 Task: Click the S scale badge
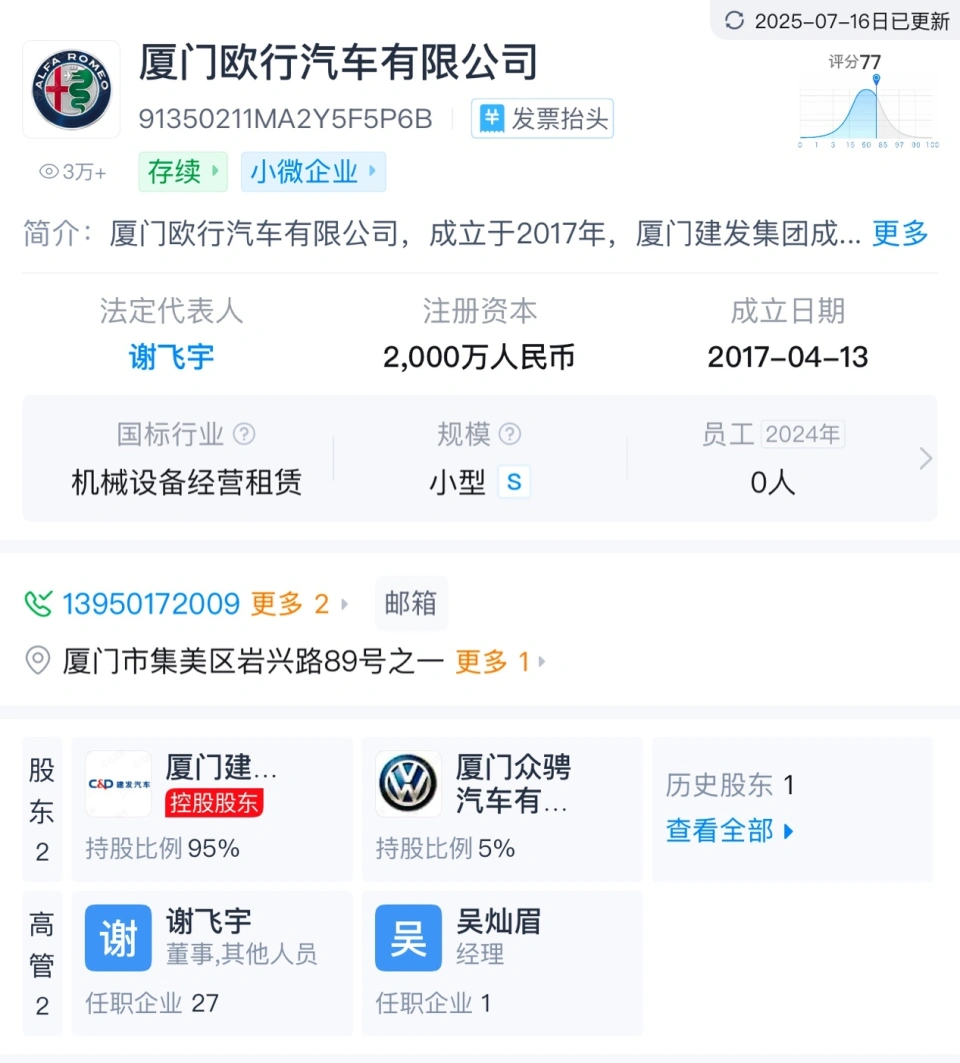pyautogui.click(x=514, y=482)
